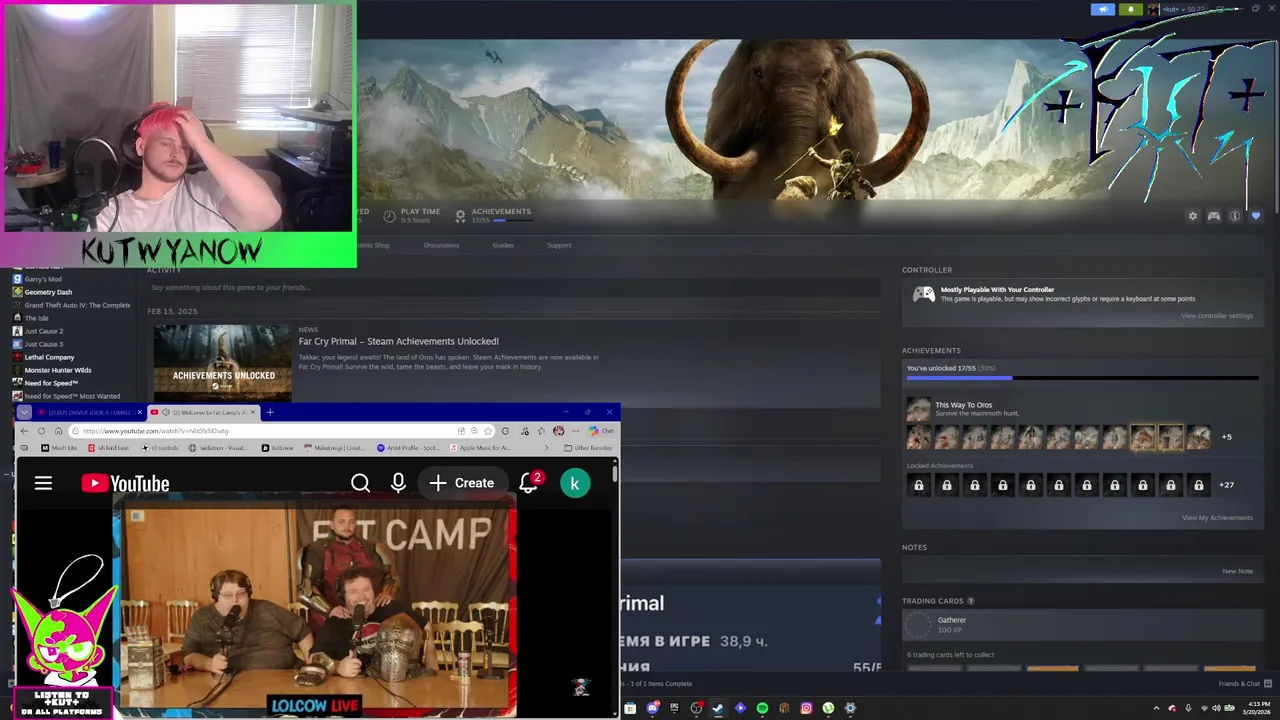Click the browser home button
This screenshot has height=720, width=1280.
[x=59, y=431]
